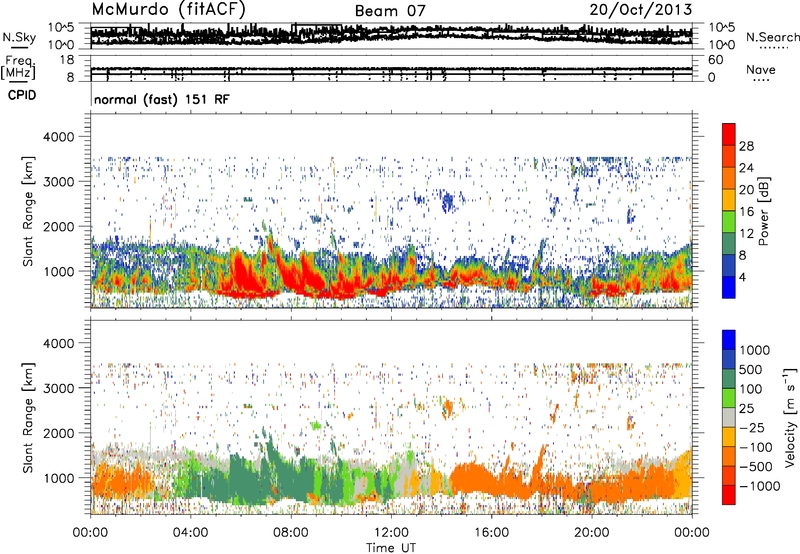Pick the blue top segment of Velocity color bar
The height and width of the screenshot is (554, 800).
pos(729,340)
